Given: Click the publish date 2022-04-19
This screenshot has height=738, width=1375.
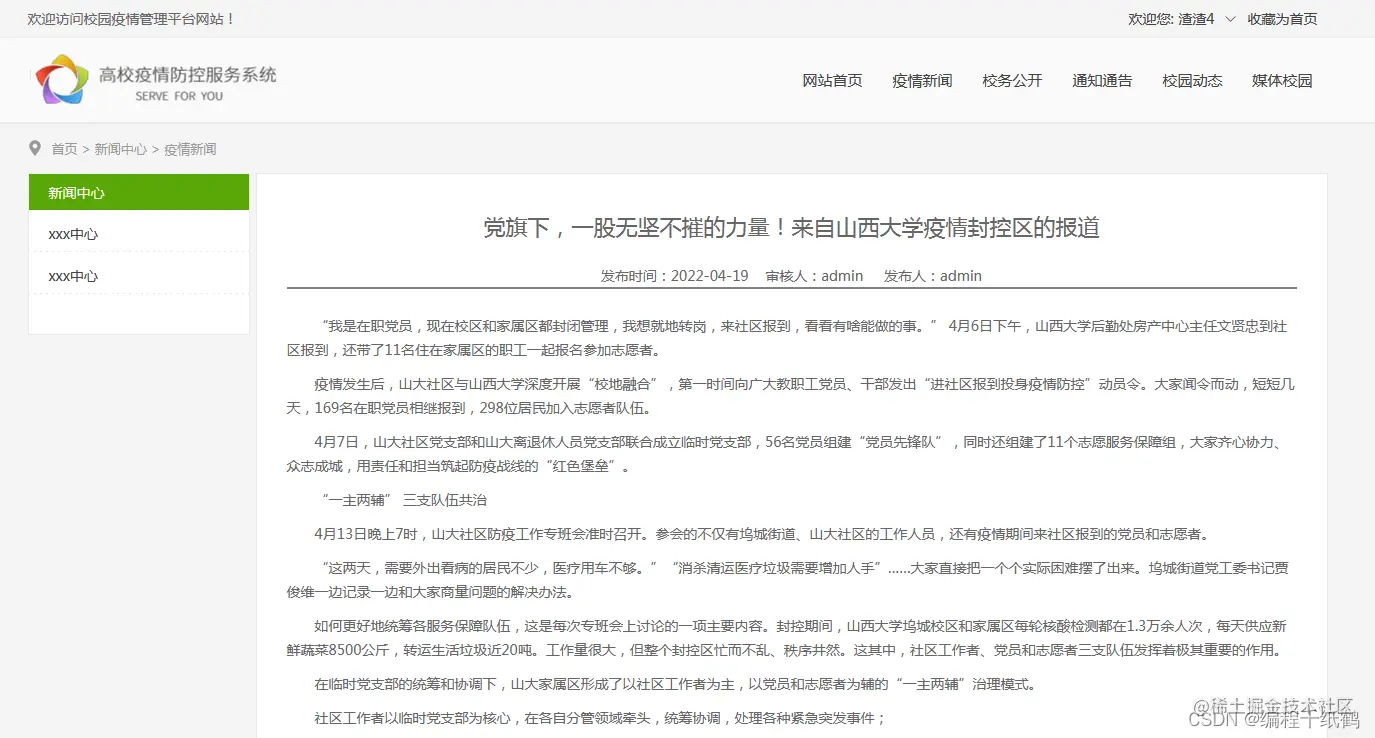Looking at the screenshot, I should pos(710,276).
